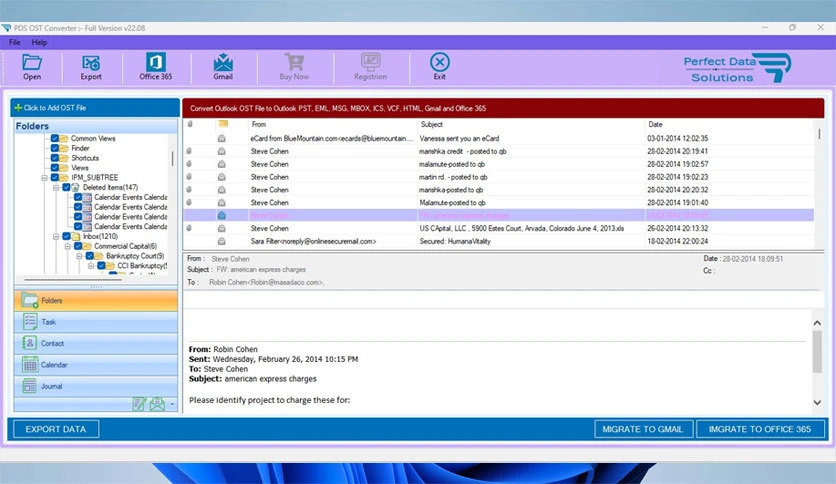Open the File menu

click(x=14, y=42)
